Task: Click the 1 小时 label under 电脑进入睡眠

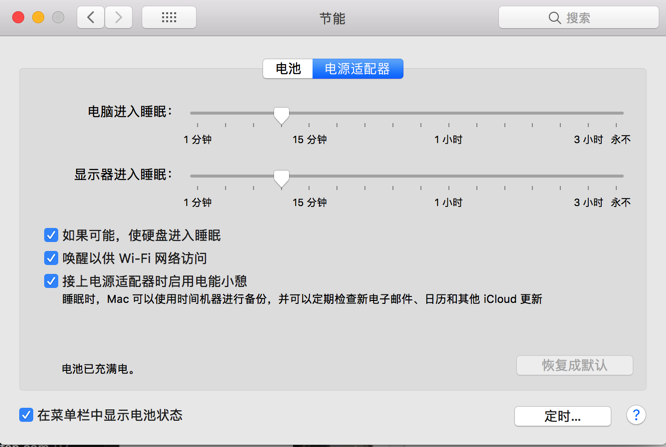Action: (448, 140)
